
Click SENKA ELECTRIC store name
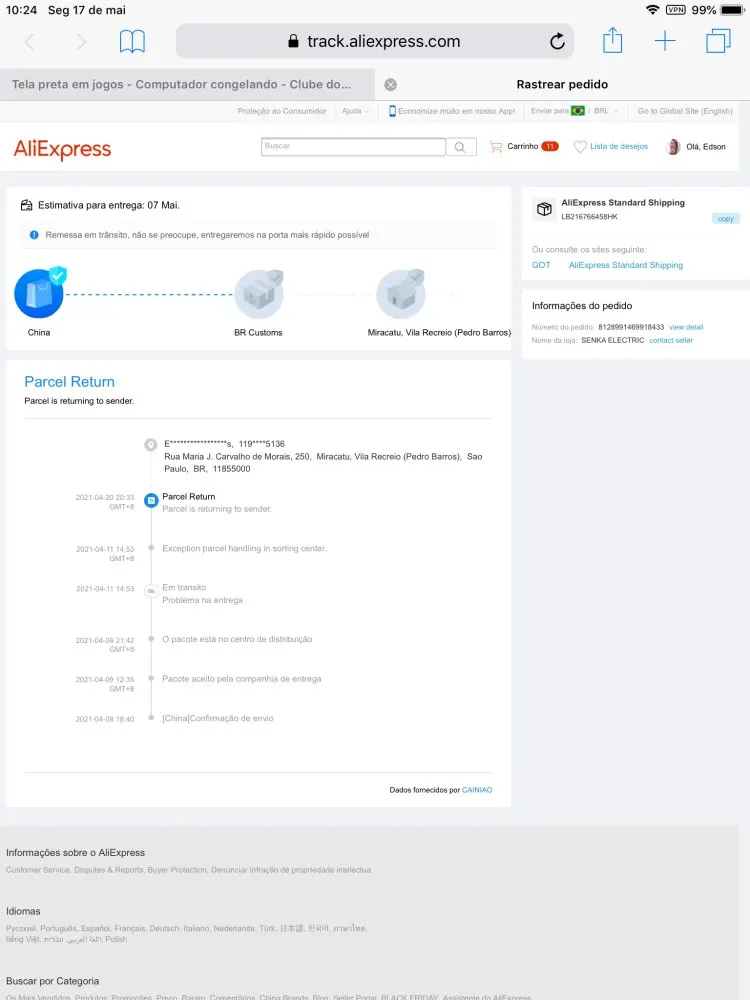pyautogui.click(x=612, y=341)
